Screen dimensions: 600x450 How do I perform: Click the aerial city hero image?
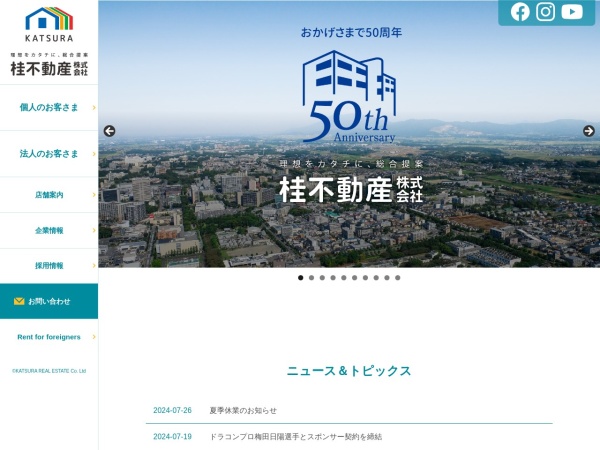[349, 134]
